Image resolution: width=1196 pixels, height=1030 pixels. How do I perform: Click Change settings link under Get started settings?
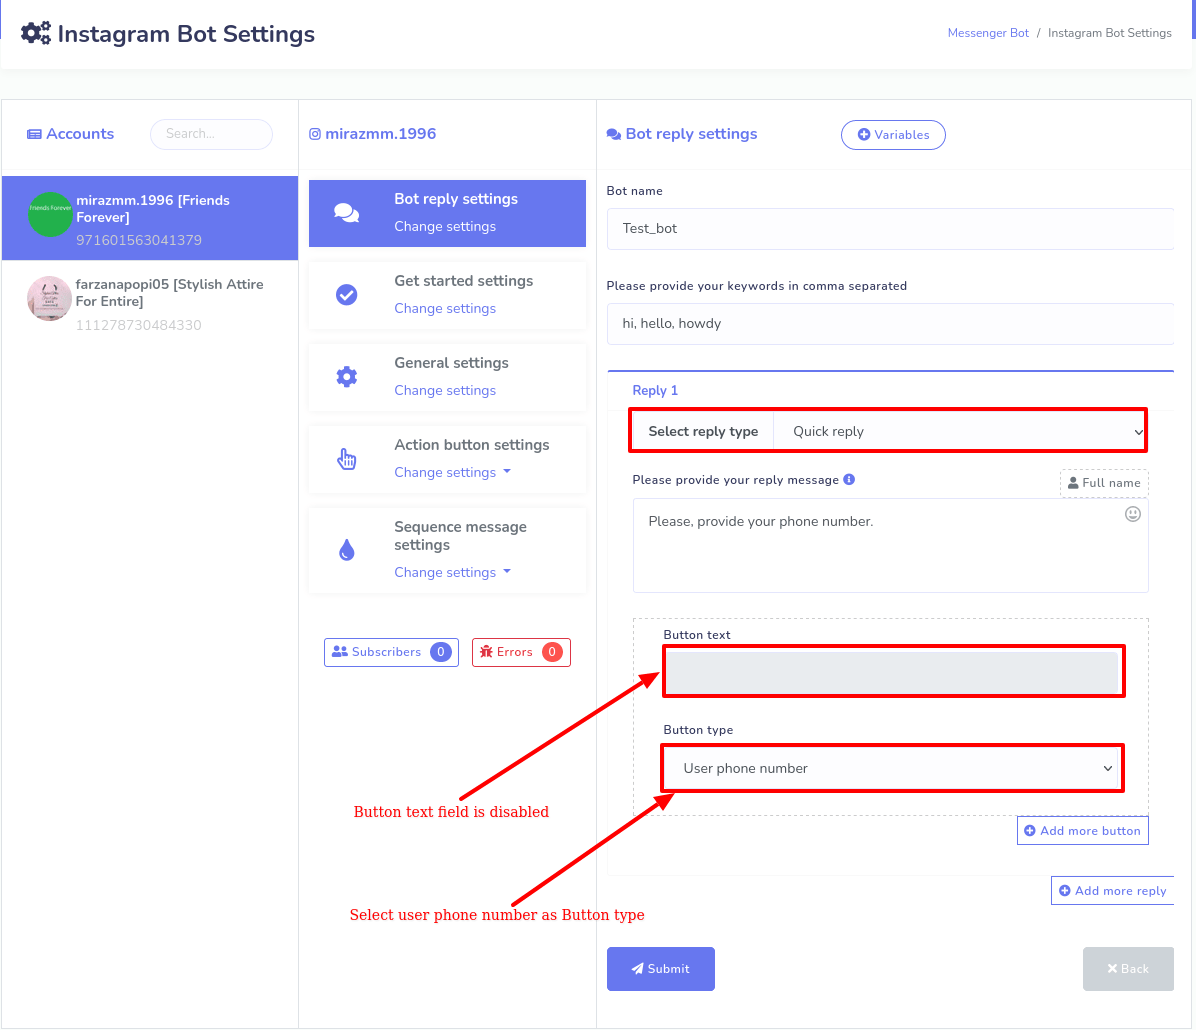point(445,308)
